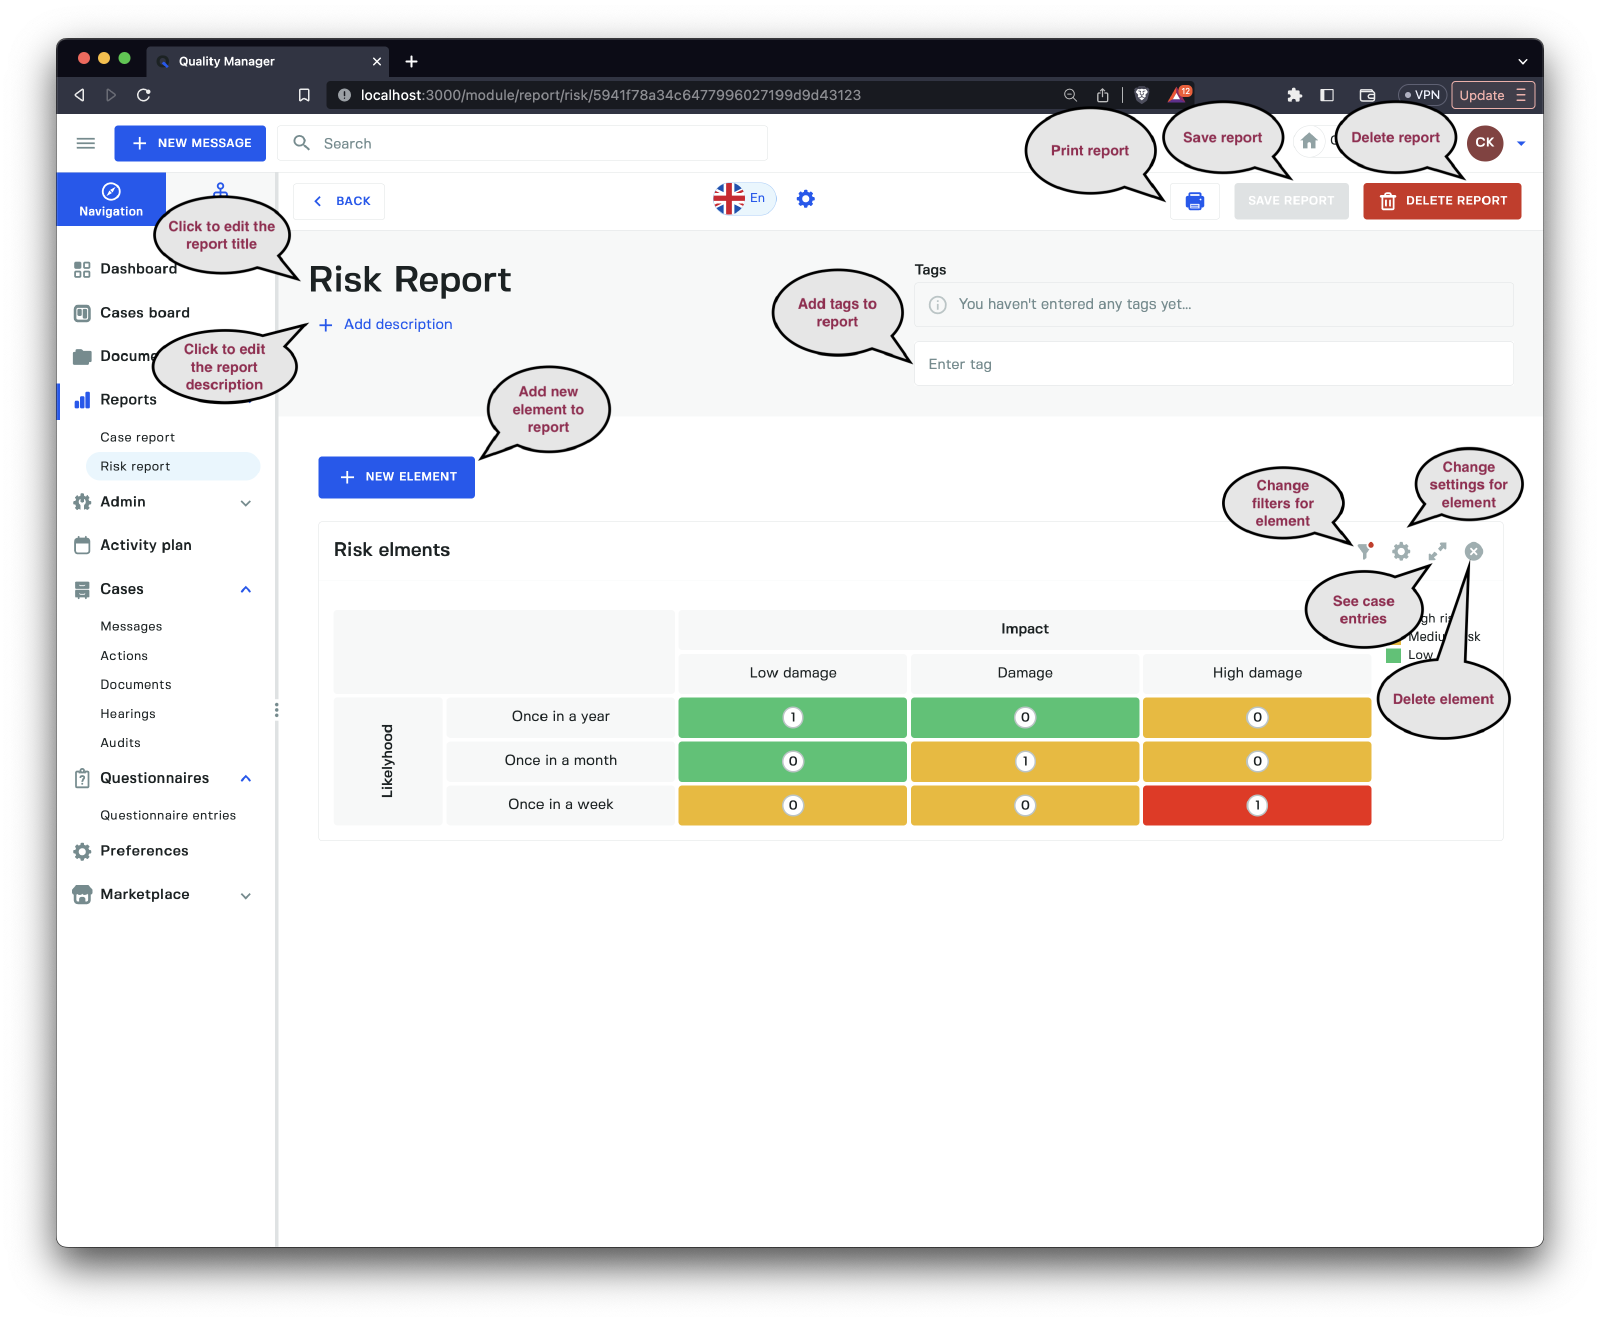This screenshot has width=1600, height=1322.
Task: Switch language with the En flag toggle
Action: click(743, 199)
